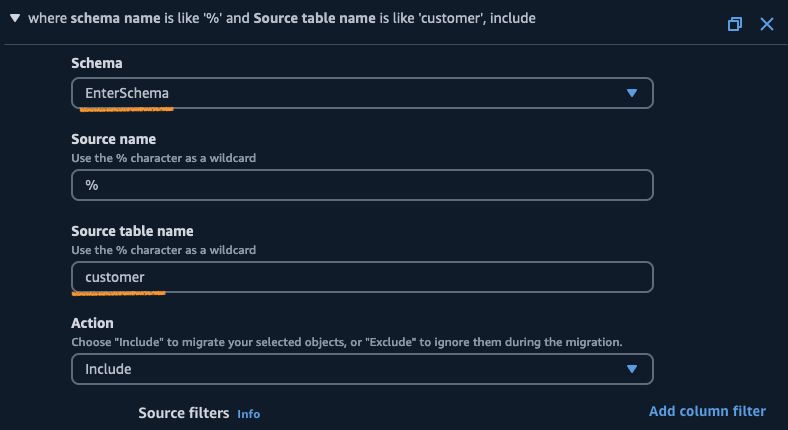Click Add column filter

[707, 411]
